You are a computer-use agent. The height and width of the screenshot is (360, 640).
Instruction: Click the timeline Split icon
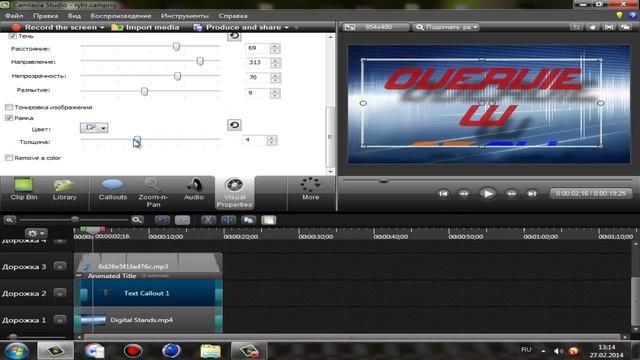click(x=228, y=220)
